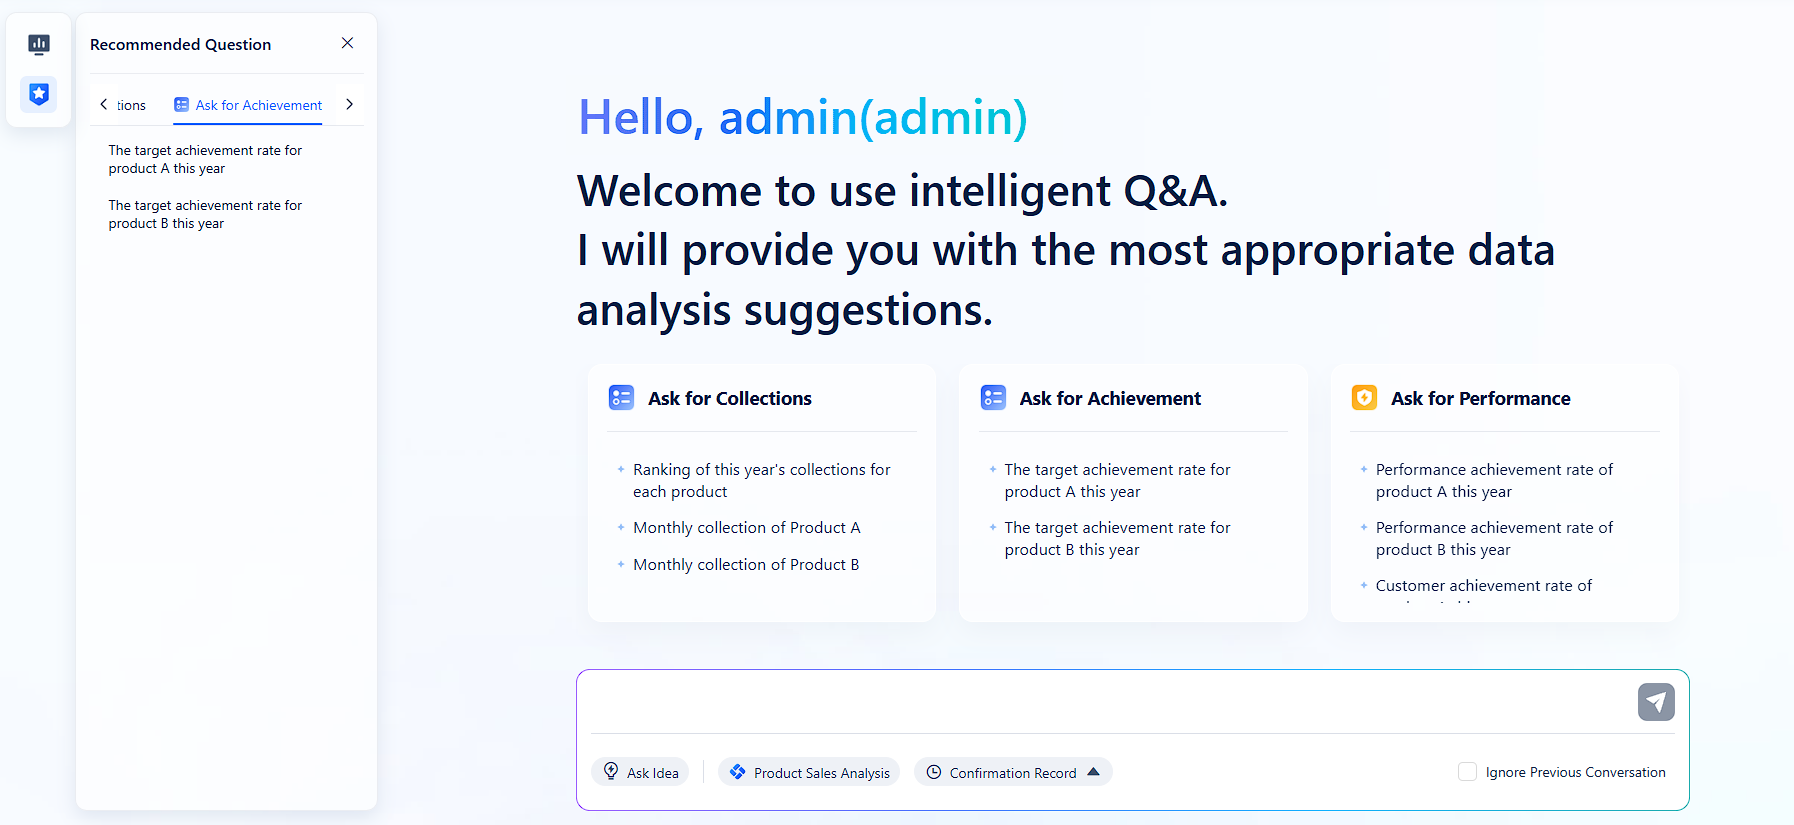Click the Ask for Achievement card icon
Viewport: 1794px width, 825px height.
(x=993, y=397)
